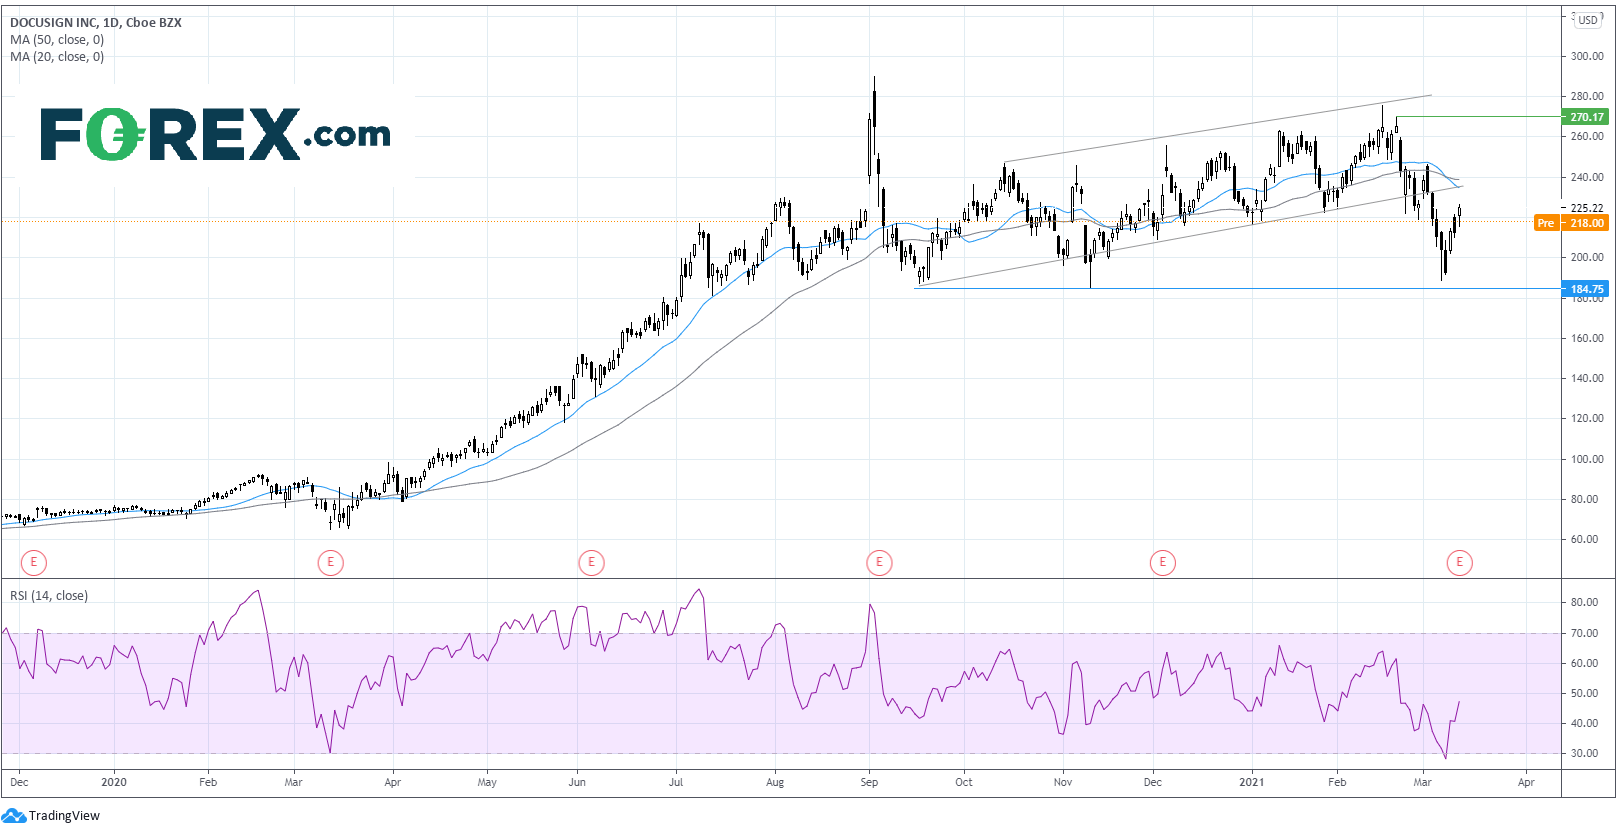Click the earnings marker near December 2019

tap(34, 562)
